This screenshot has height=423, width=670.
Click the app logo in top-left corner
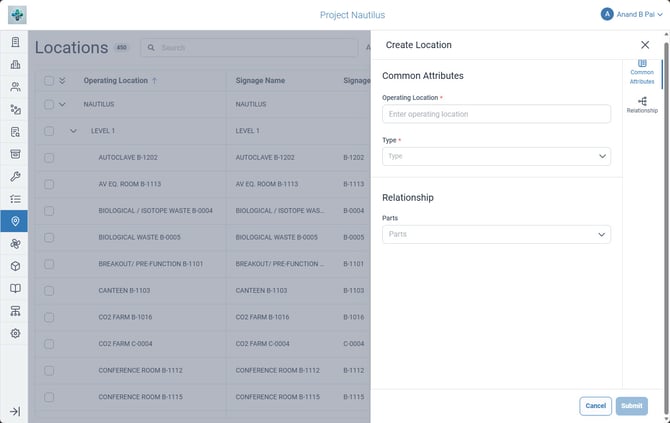(17, 15)
